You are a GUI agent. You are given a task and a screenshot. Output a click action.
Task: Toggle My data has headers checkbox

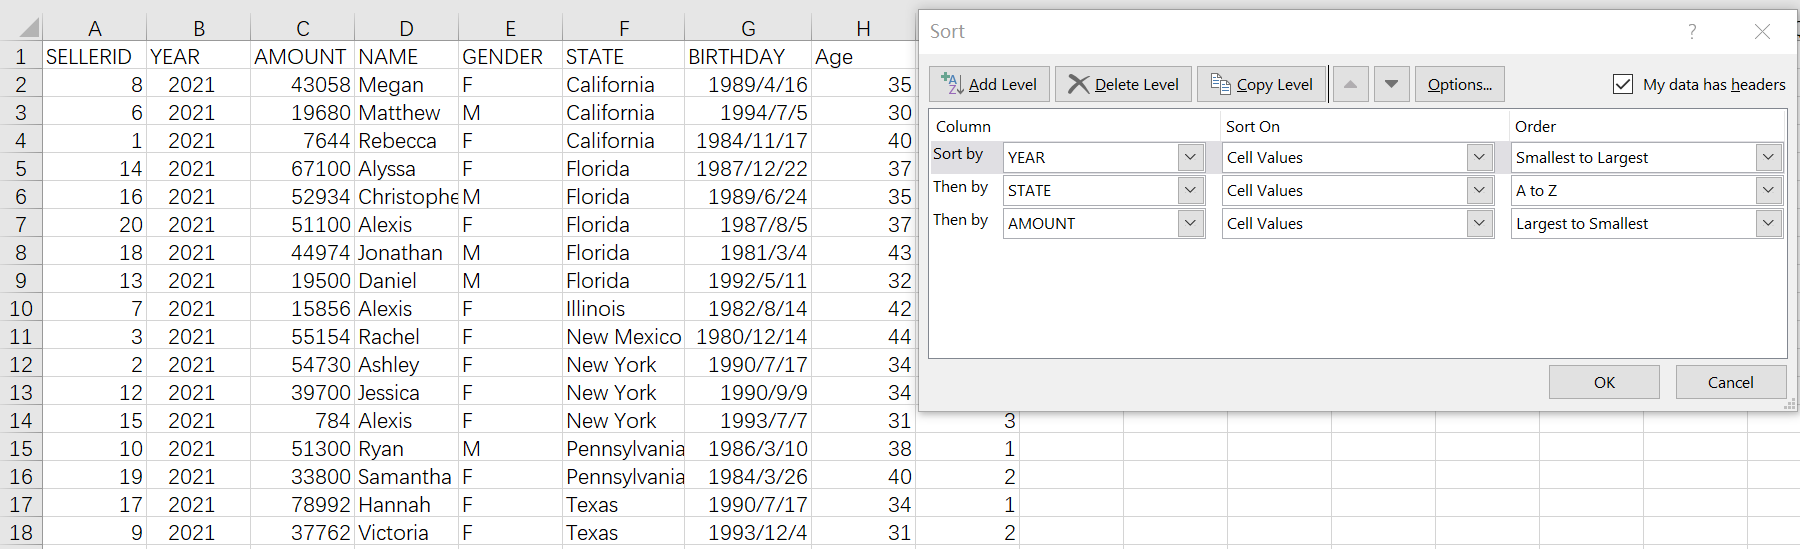pos(1623,84)
